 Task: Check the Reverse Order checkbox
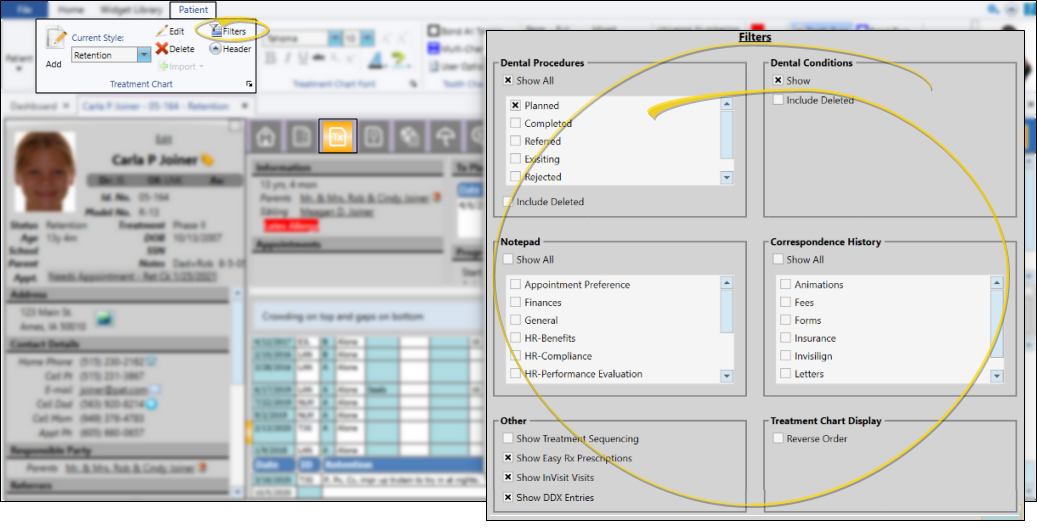[x=778, y=439]
